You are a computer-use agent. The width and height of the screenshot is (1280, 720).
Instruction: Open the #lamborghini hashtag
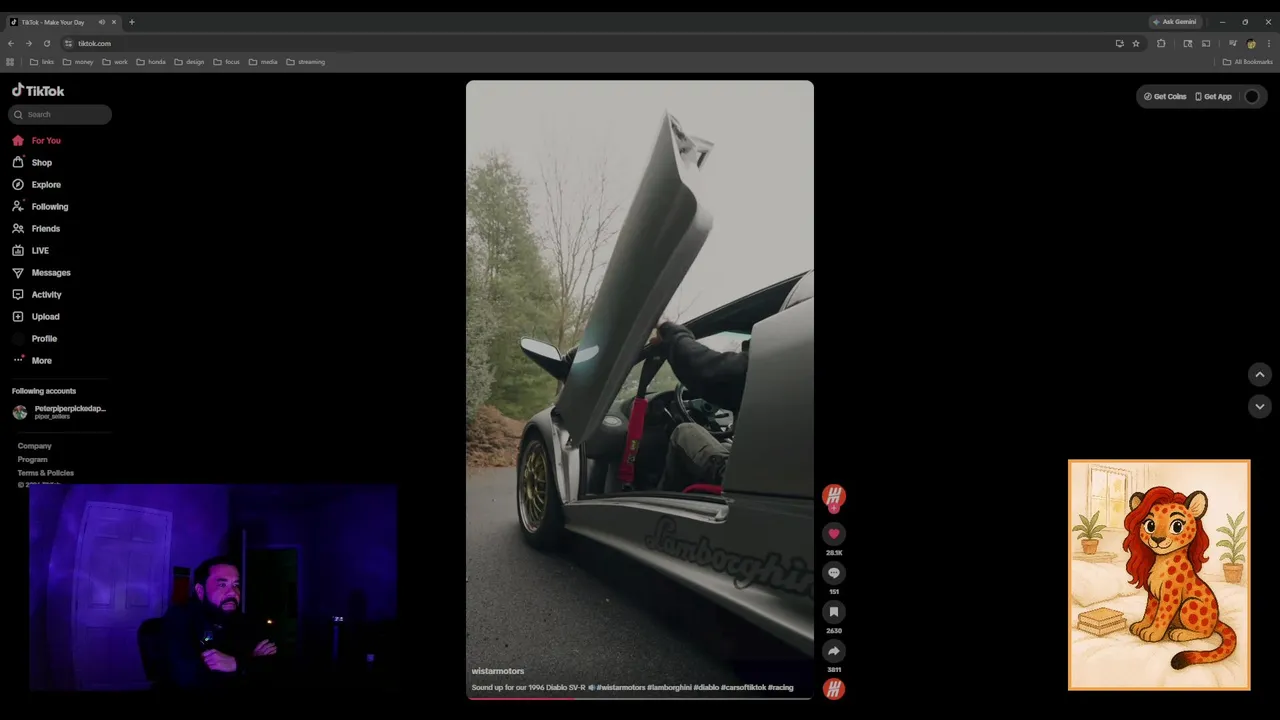[x=669, y=688]
